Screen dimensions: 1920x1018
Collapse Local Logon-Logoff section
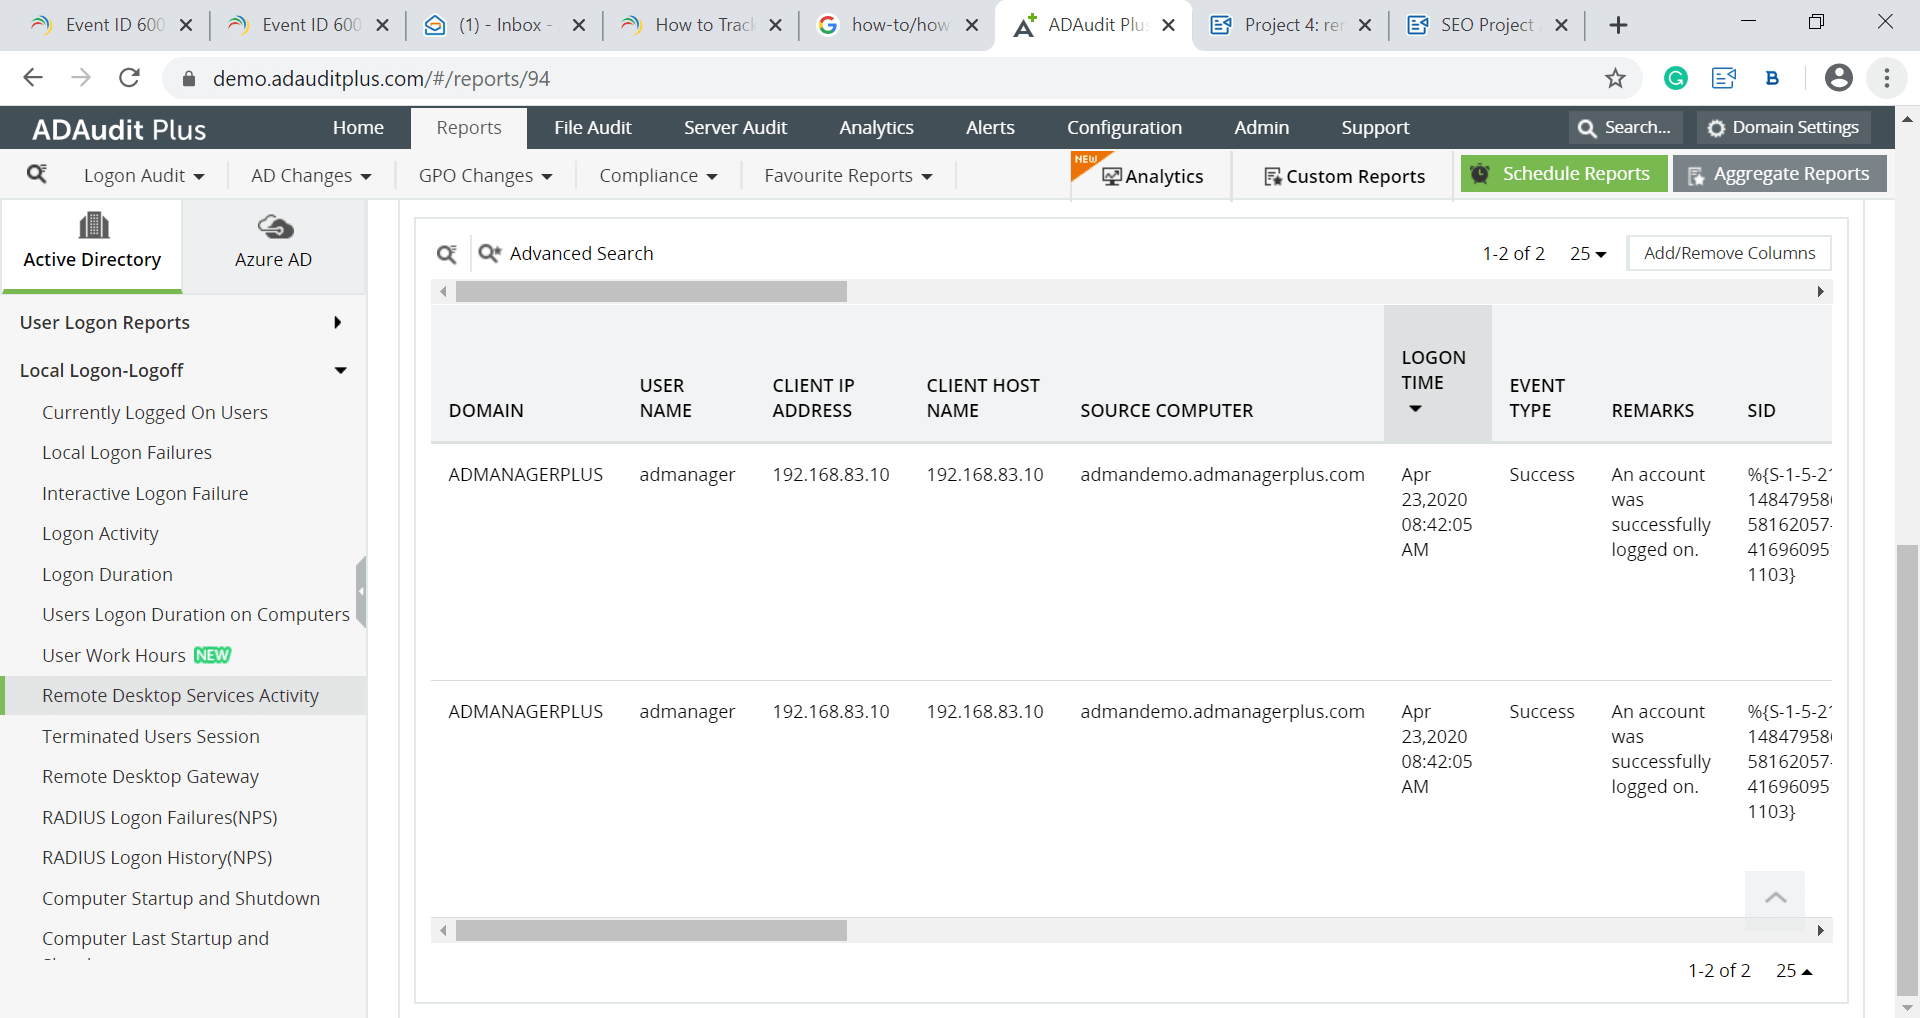[183, 370]
